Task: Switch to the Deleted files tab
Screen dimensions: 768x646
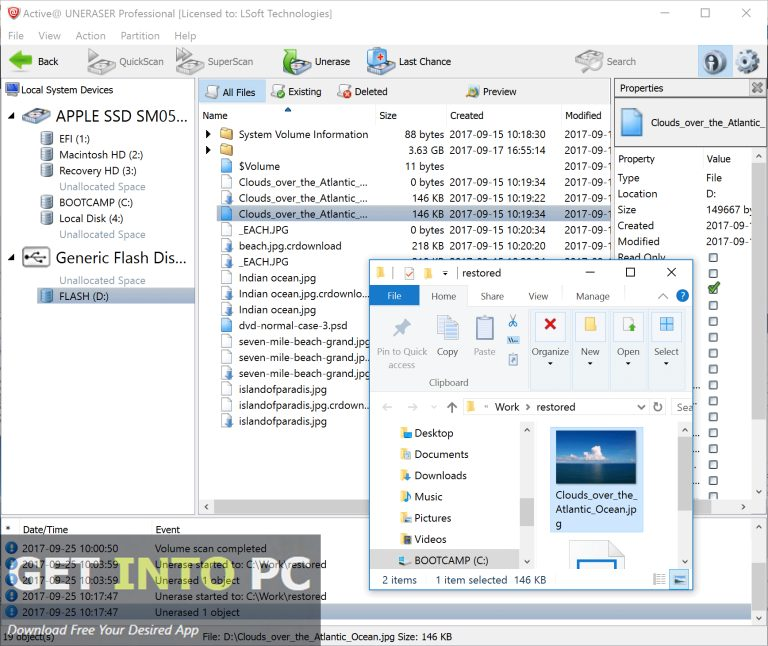Action: point(362,92)
